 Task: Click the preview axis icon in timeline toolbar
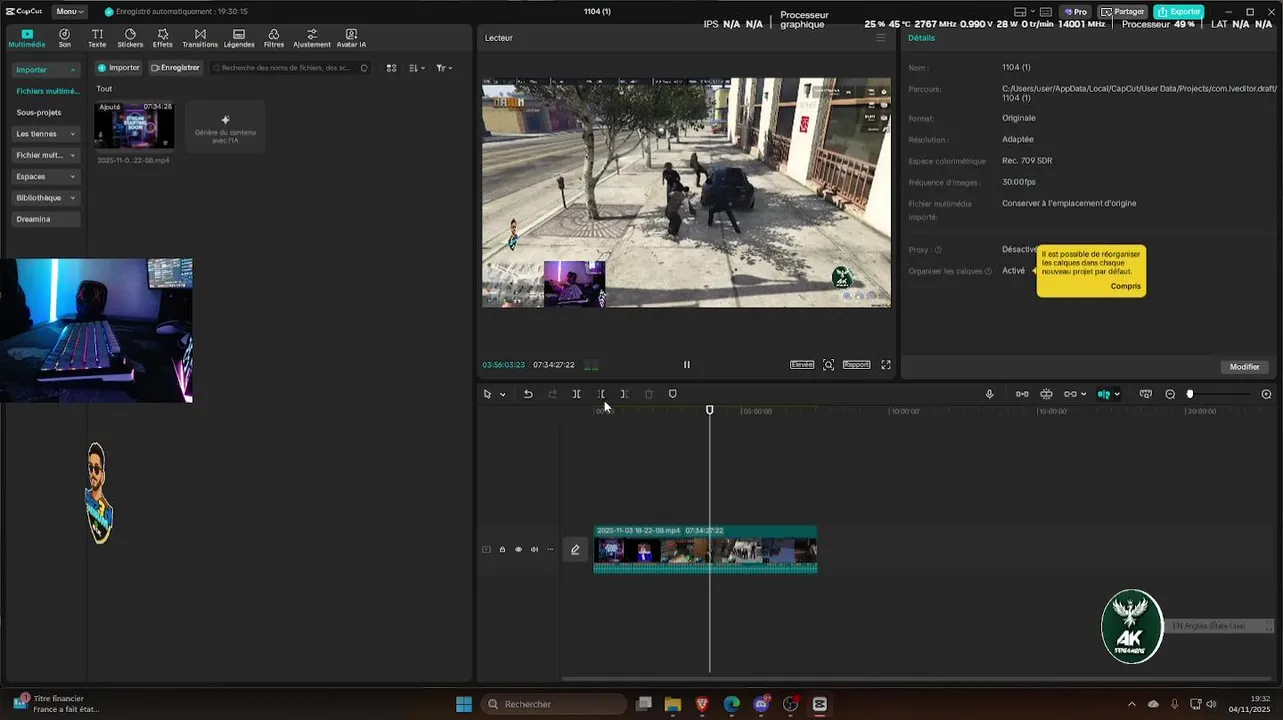[x=1146, y=394]
